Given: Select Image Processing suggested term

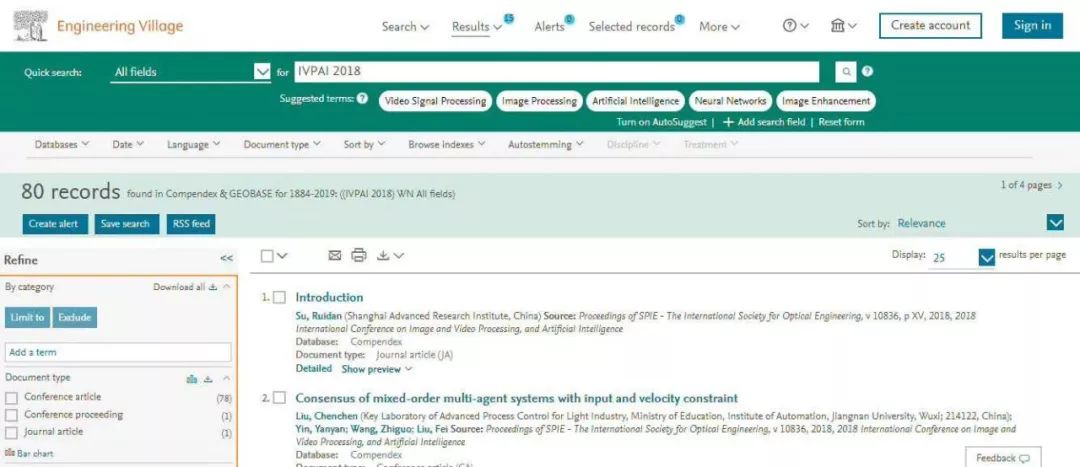Looking at the screenshot, I should click(x=539, y=101).
